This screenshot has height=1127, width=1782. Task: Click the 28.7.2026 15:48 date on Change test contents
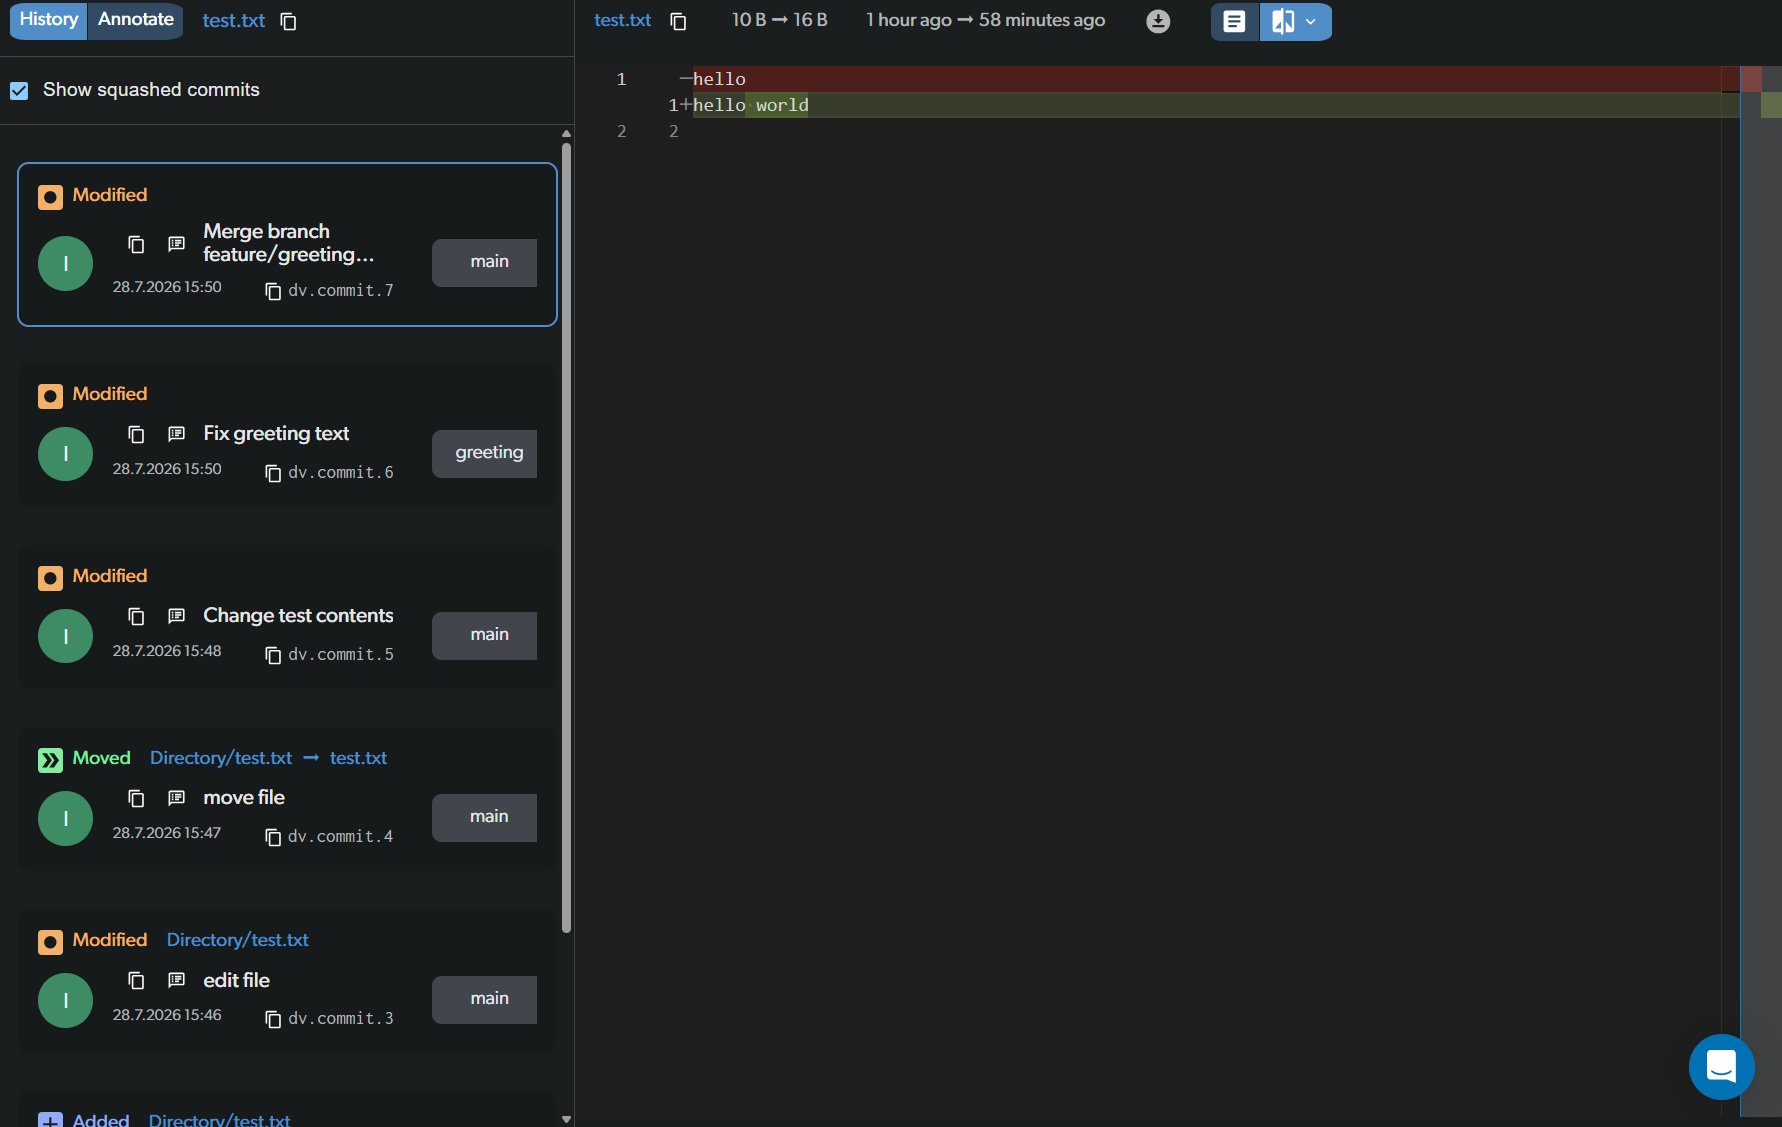[x=167, y=651]
